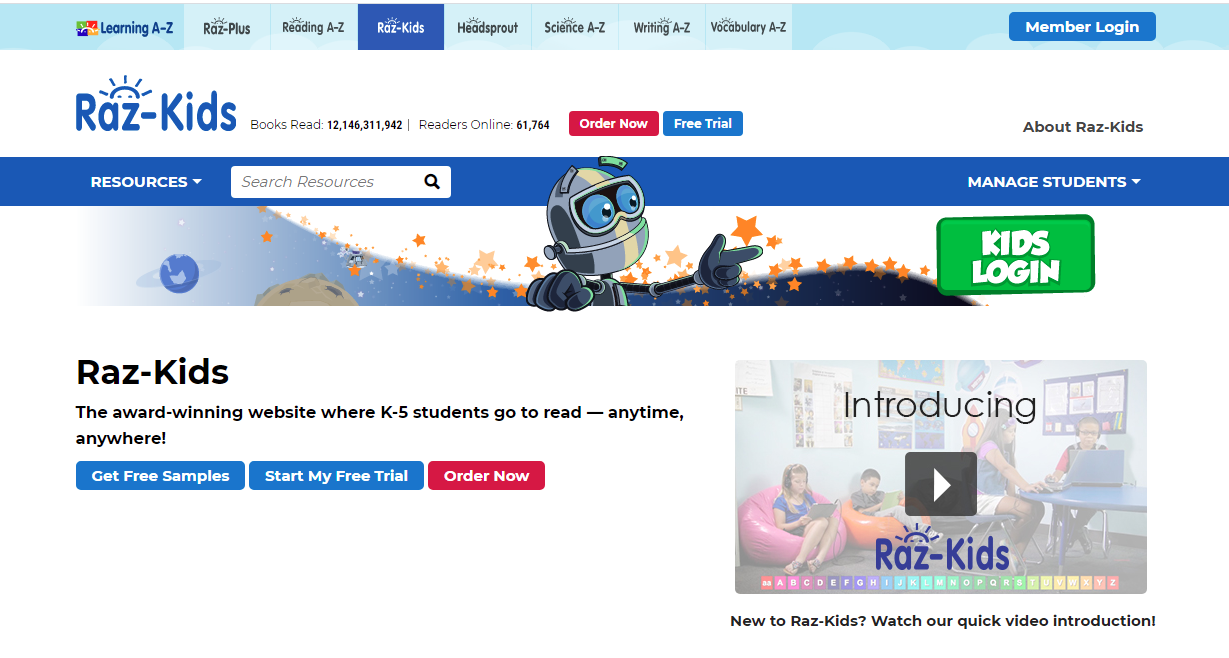Click the search magnifier icon
This screenshot has width=1229, height=658.
click(x=432, y=182)
